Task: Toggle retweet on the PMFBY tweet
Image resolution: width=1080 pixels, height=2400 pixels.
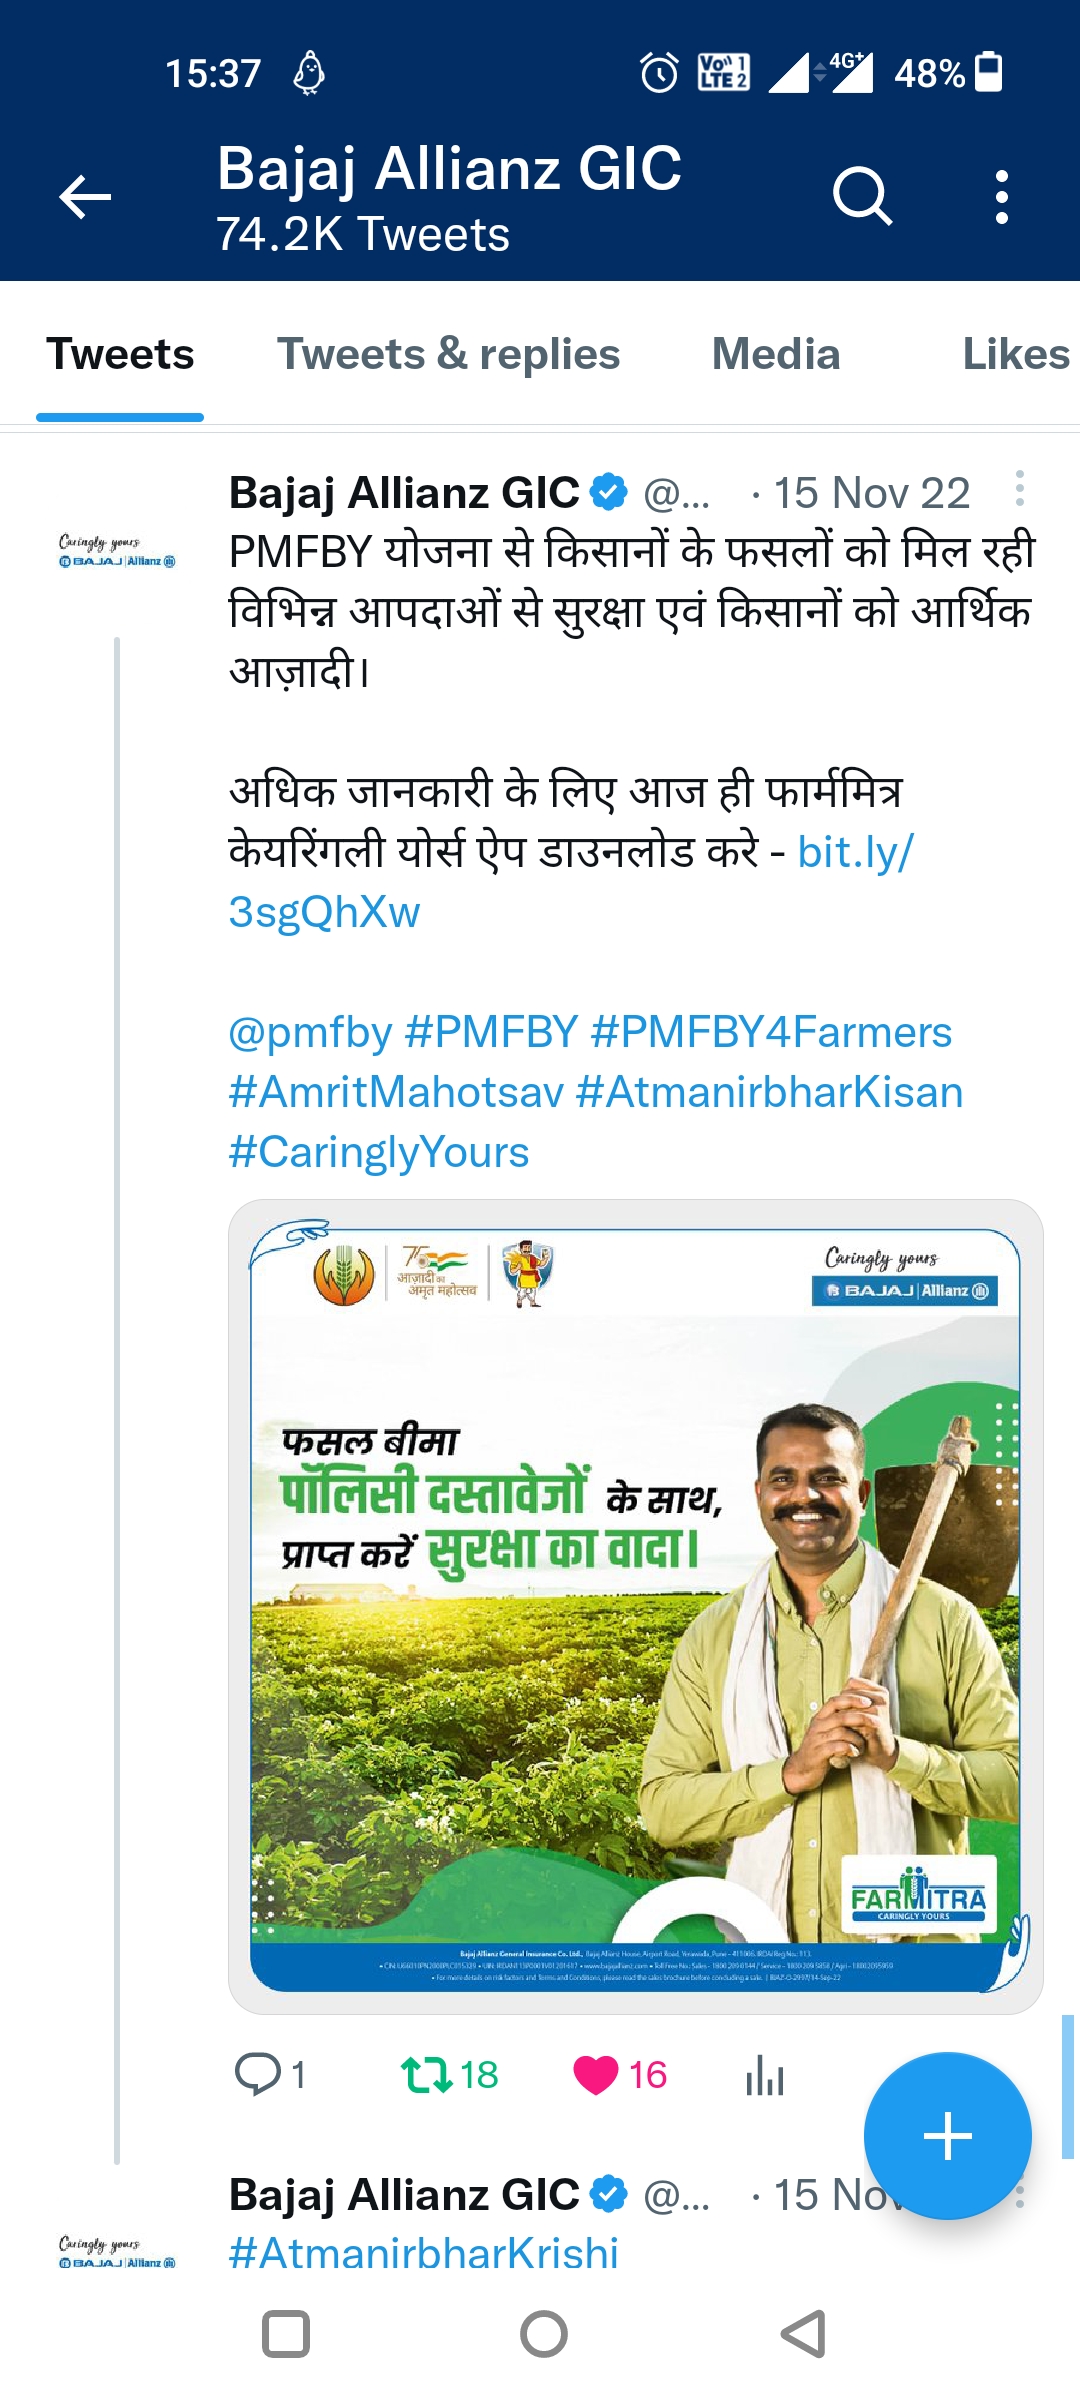Action: 428,2074
